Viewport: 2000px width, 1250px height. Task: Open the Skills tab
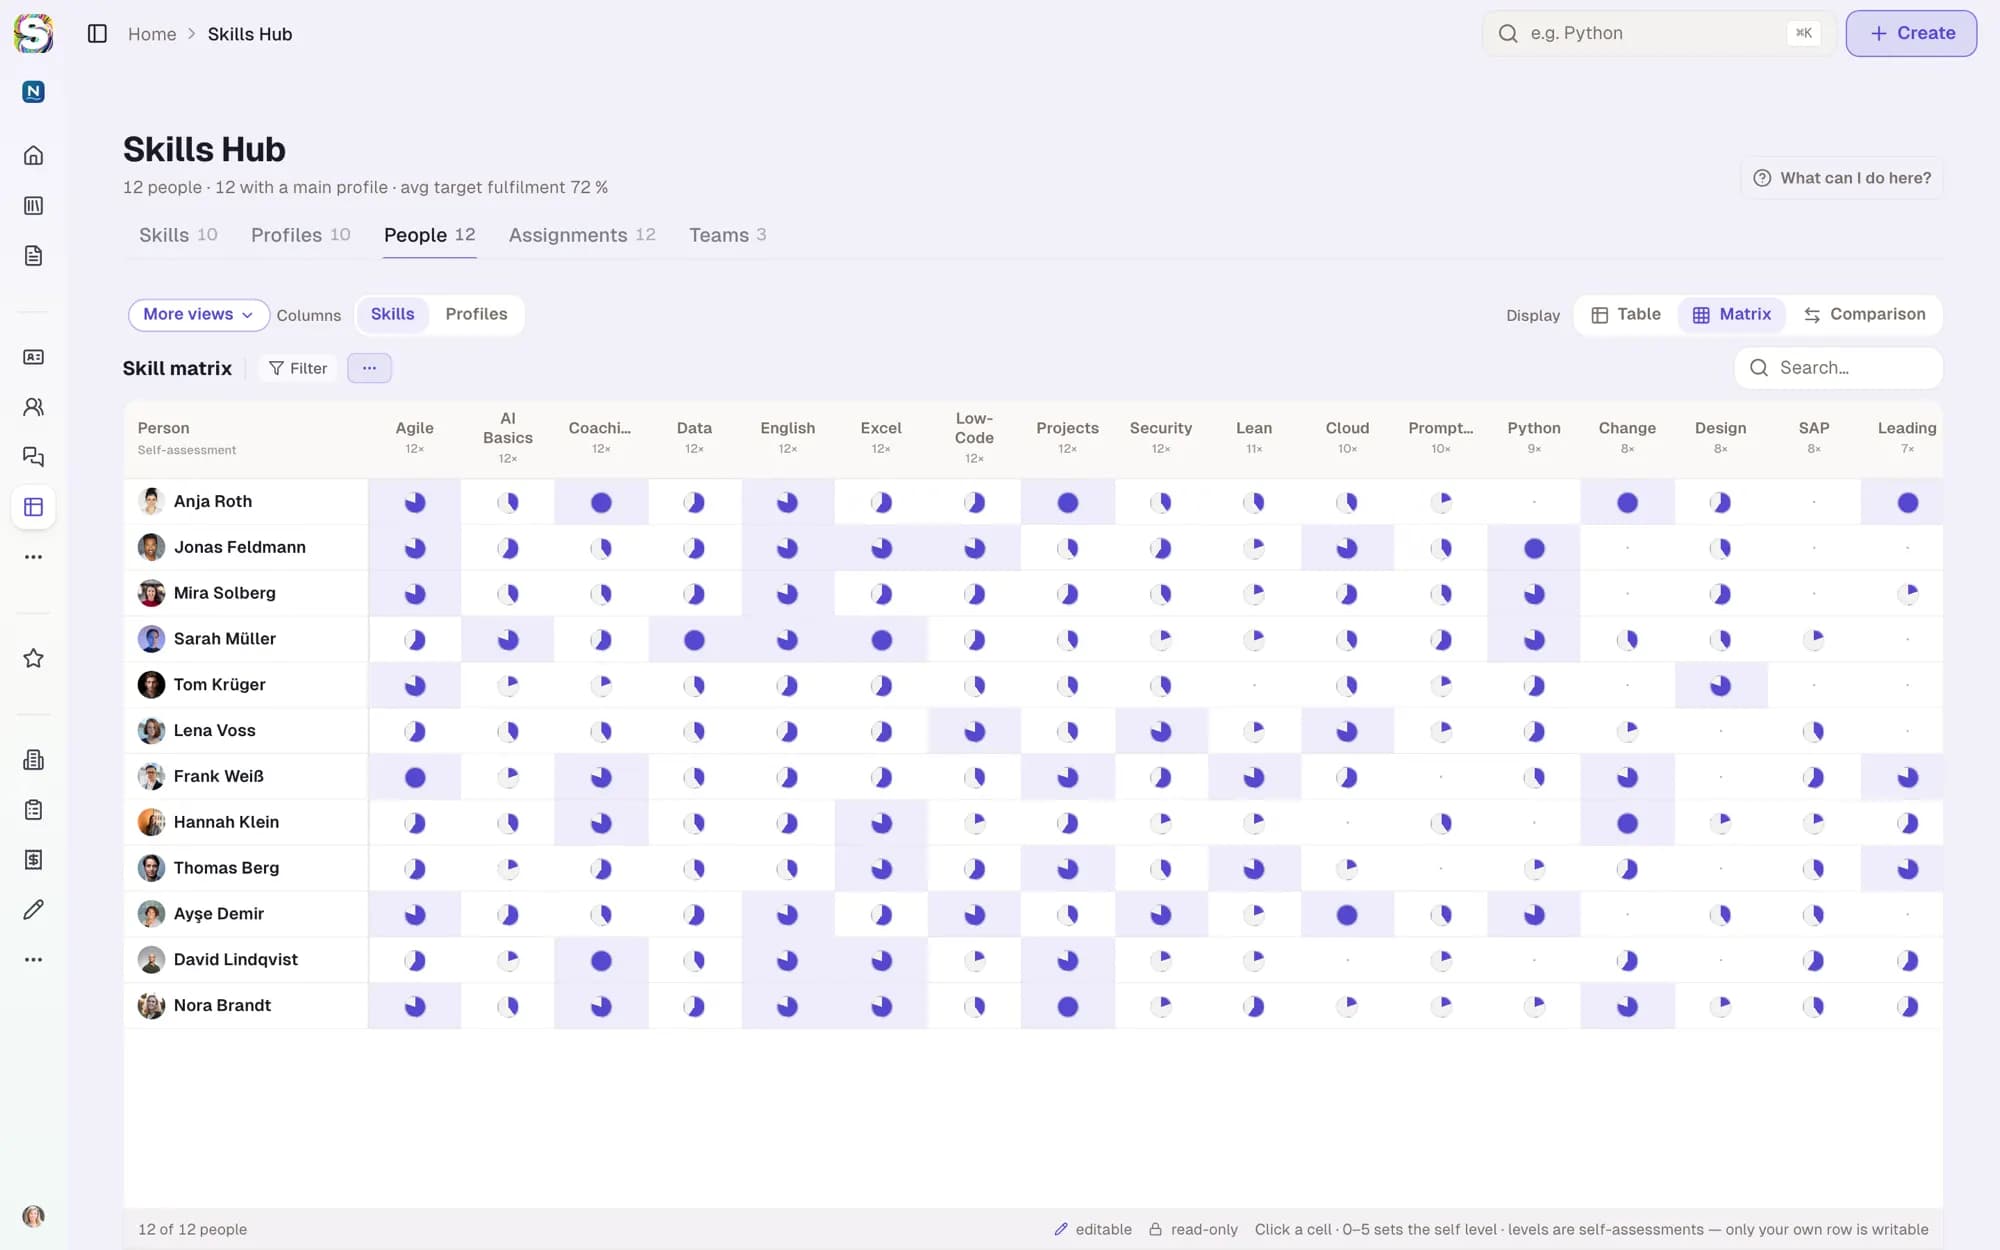178,235
